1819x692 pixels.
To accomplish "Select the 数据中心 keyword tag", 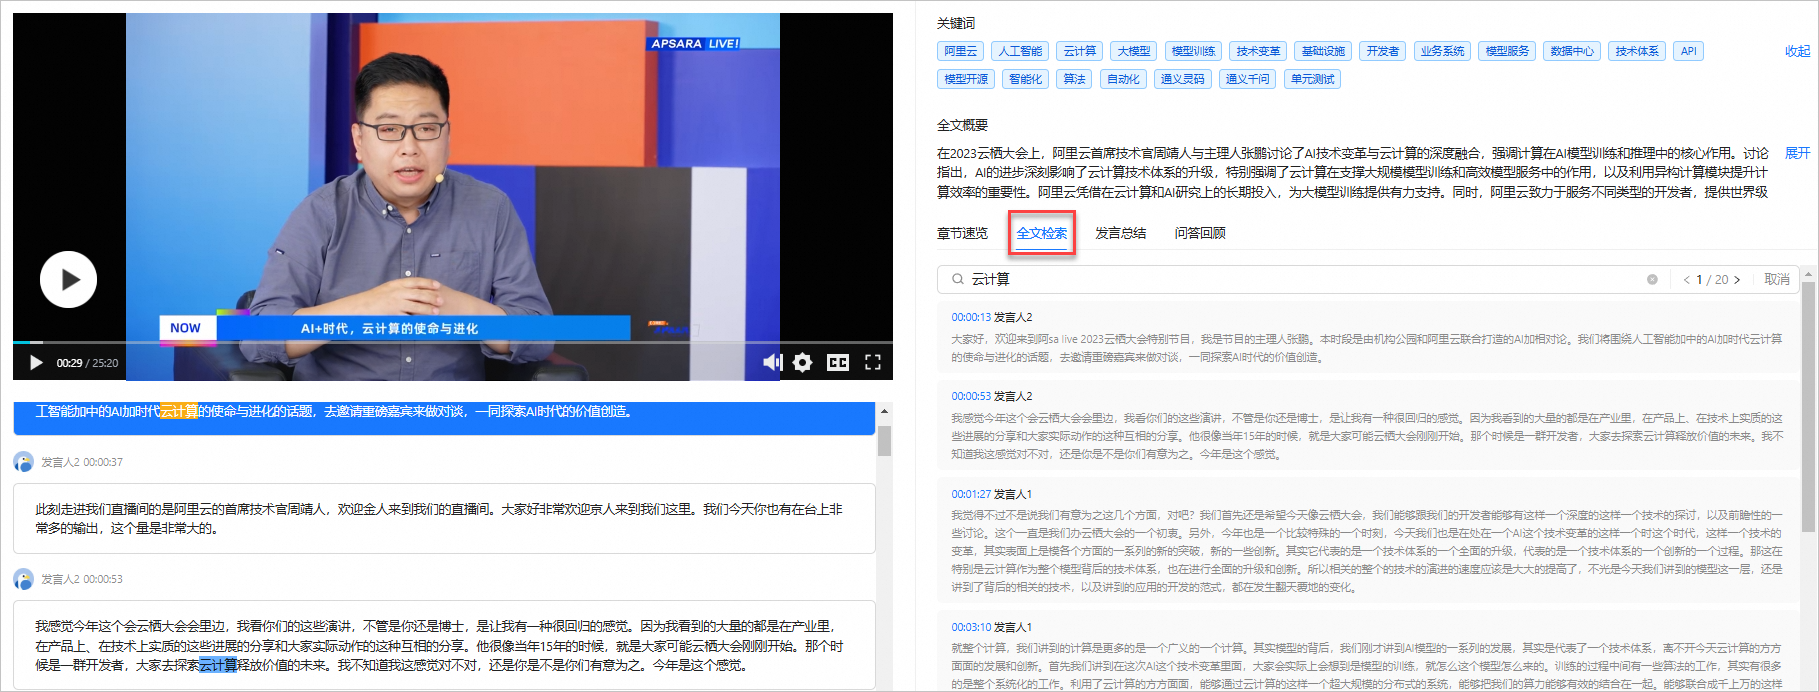I will (1572, 51).
